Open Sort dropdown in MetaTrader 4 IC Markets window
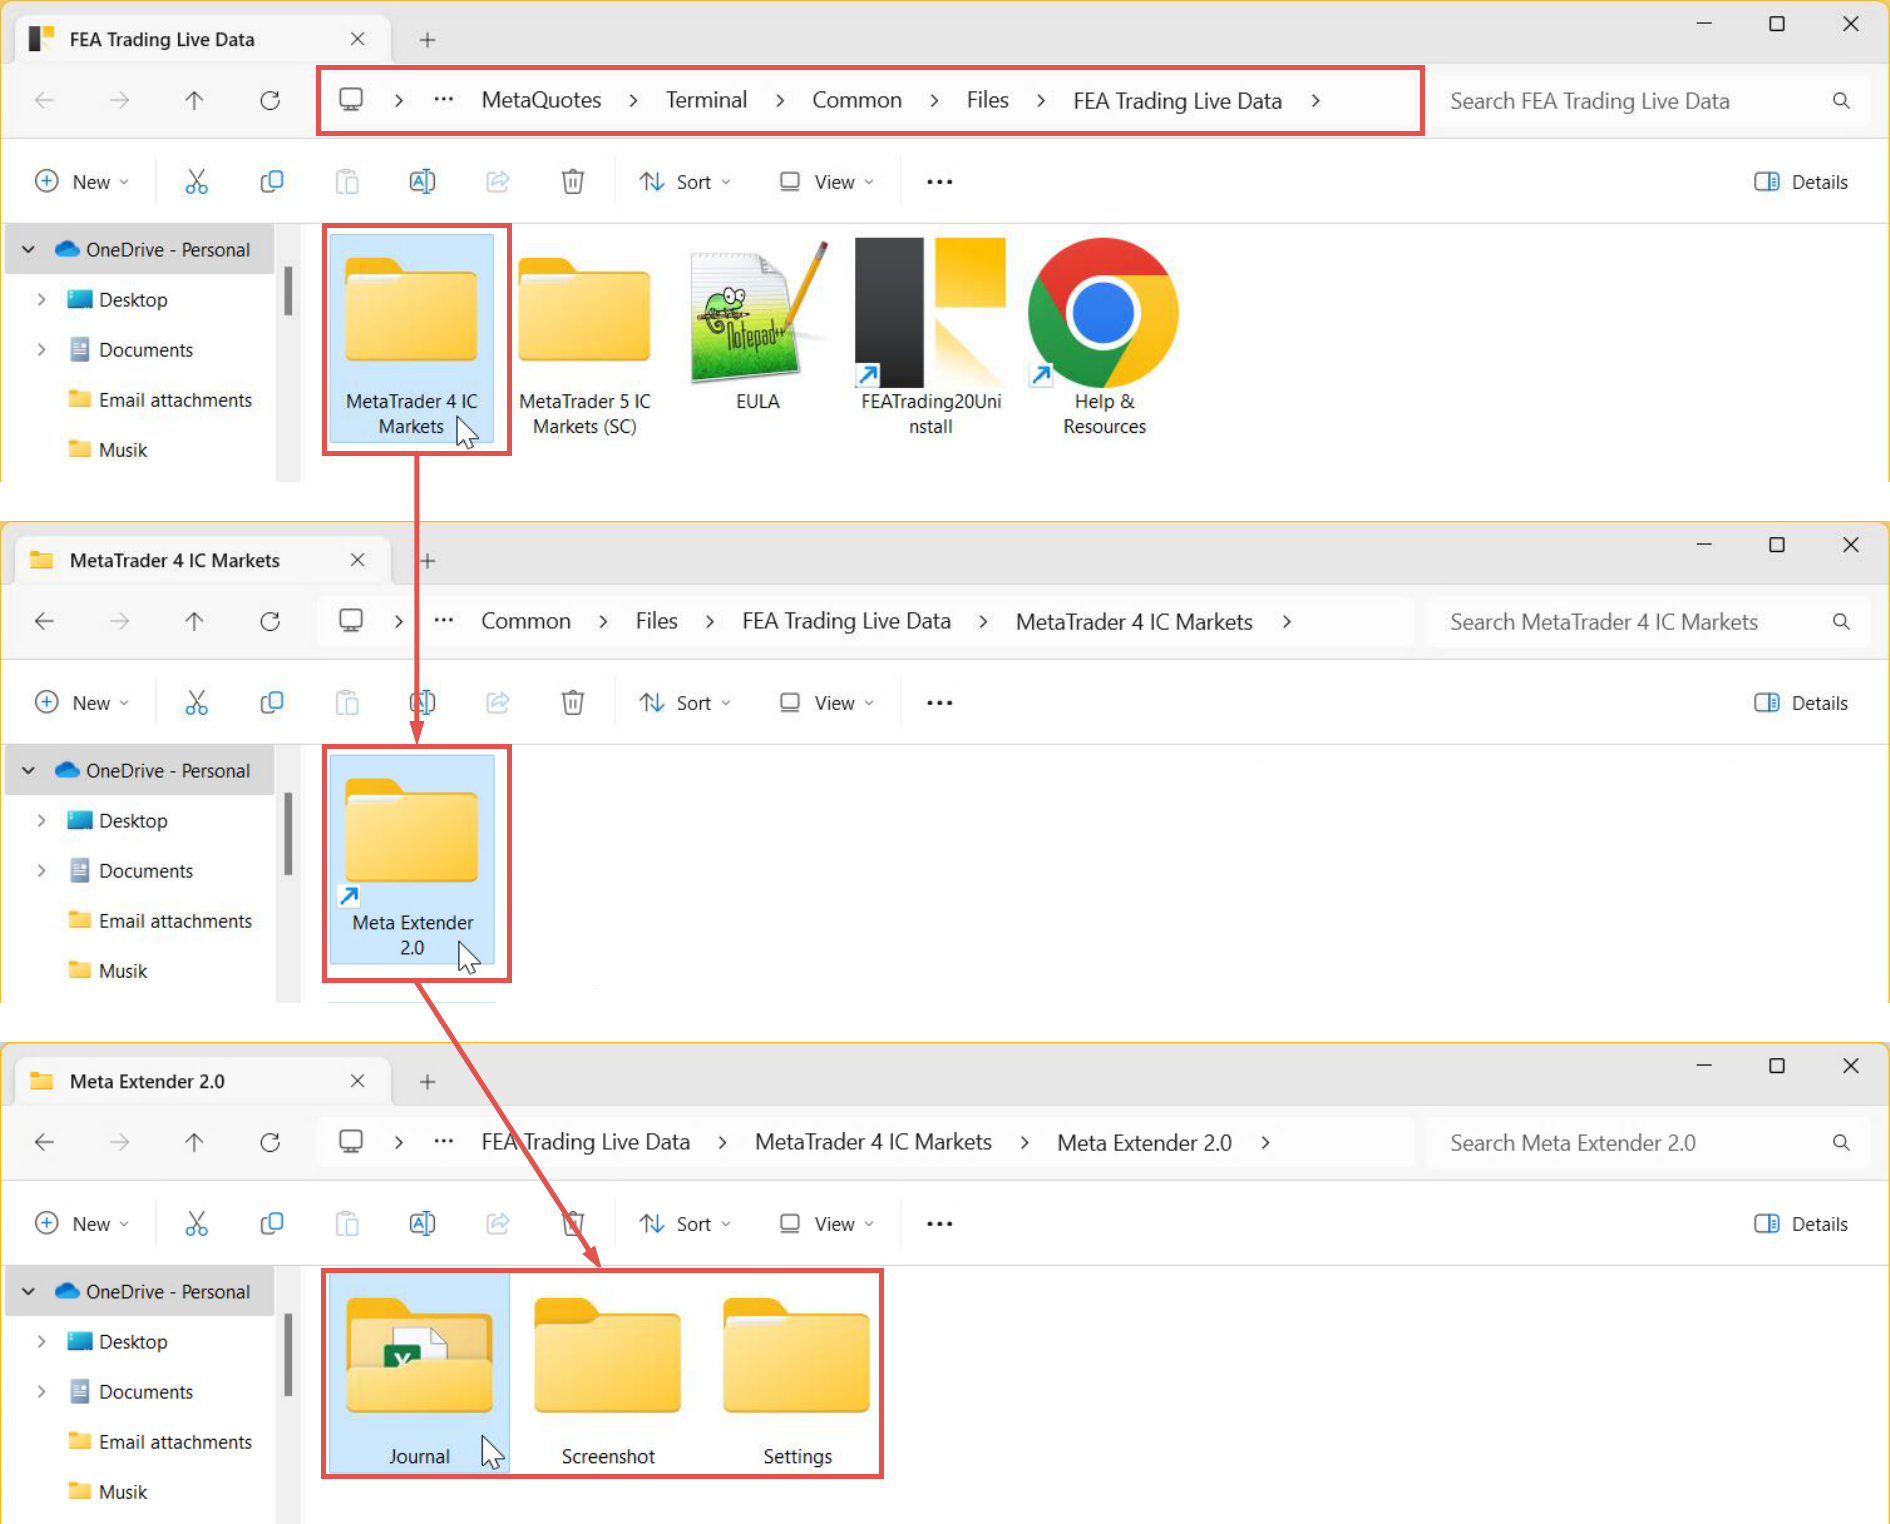 pyautogui.click(x=686, y=703)
